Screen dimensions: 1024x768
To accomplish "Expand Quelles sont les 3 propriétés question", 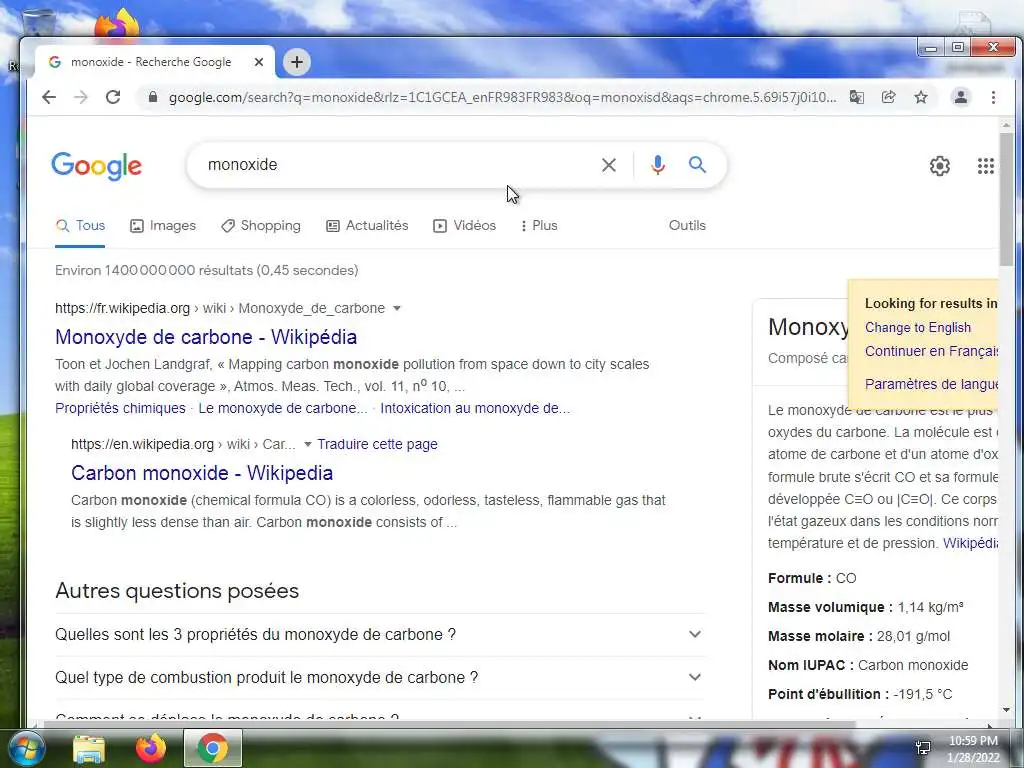I will (380, 635).
